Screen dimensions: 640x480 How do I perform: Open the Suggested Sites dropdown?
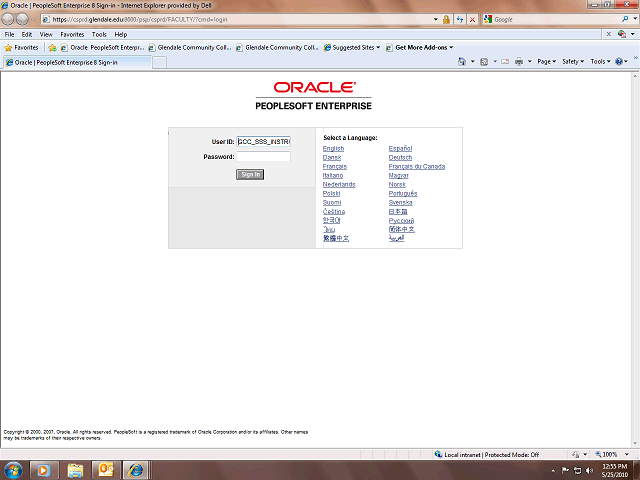point(352,47)
